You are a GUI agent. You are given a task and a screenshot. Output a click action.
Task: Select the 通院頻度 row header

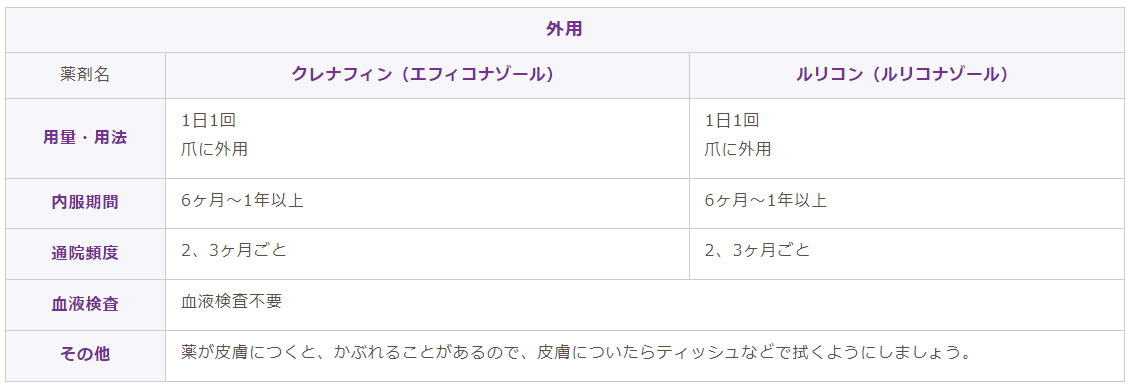click(x=85, y=254)
